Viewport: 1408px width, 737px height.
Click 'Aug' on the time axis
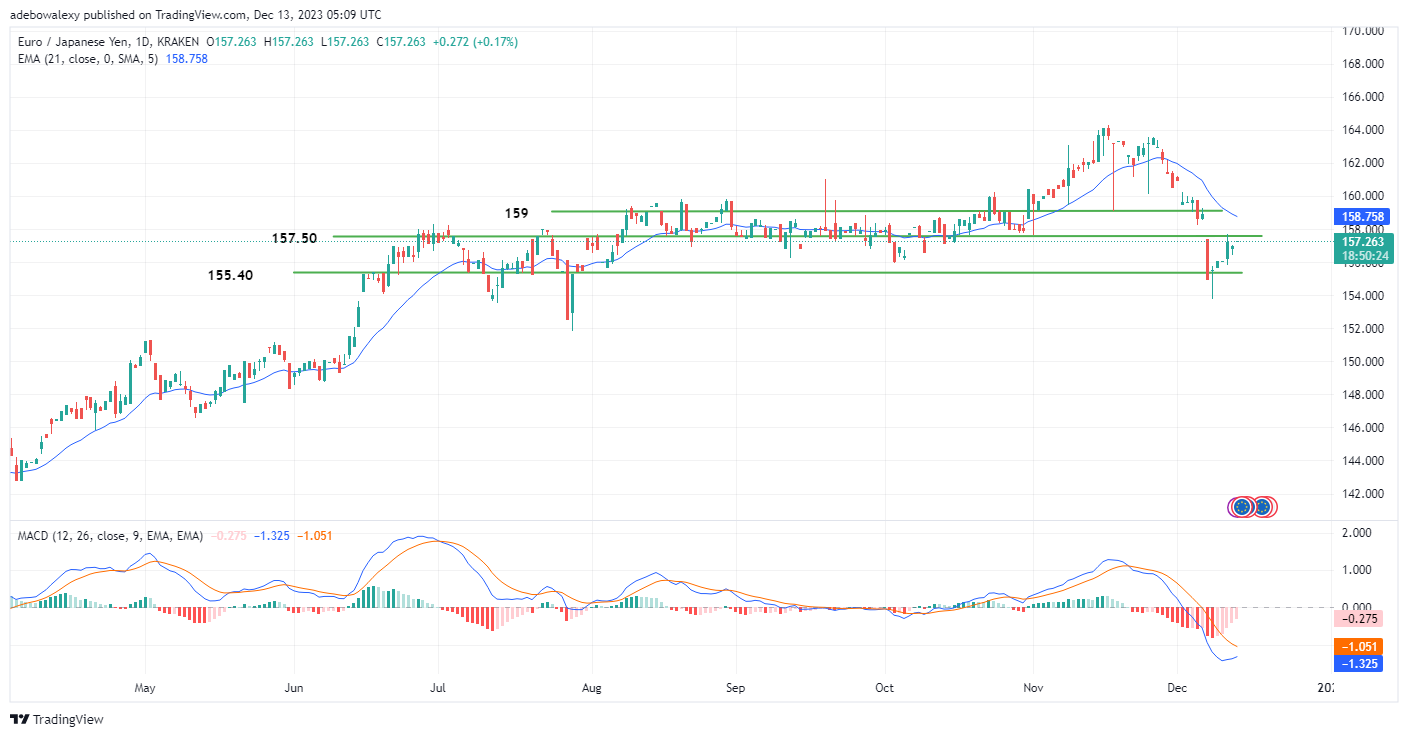pos(591,689)
